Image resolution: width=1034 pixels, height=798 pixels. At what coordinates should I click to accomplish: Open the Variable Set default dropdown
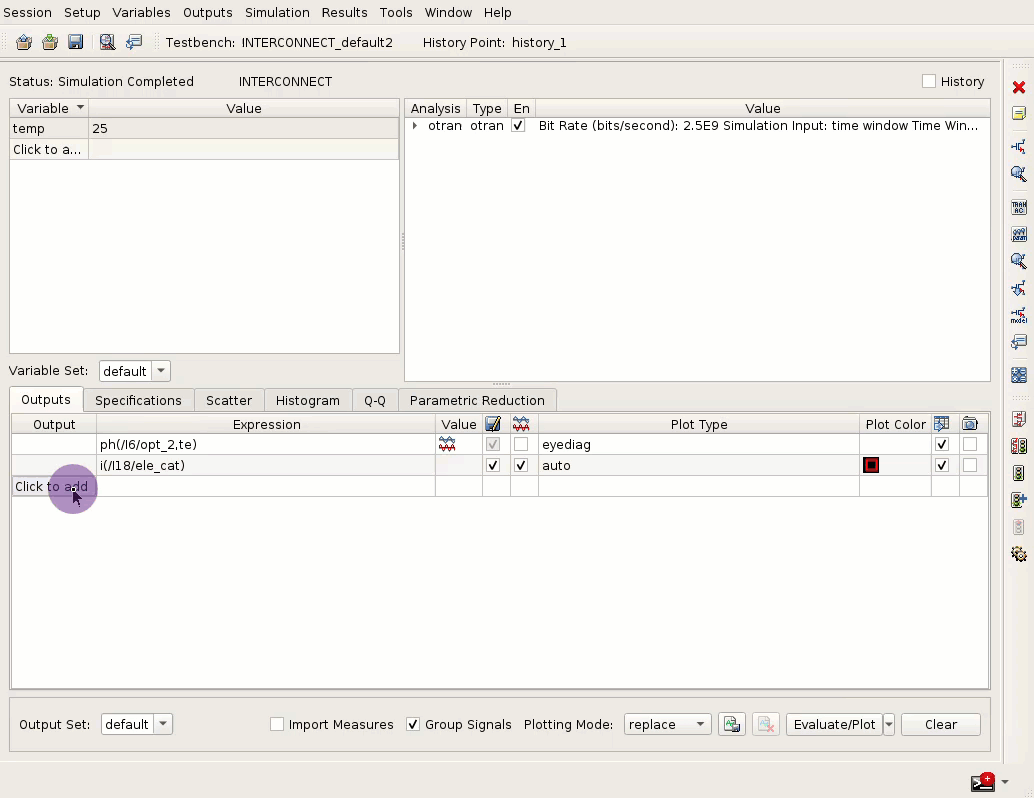[x=135, y=371]
